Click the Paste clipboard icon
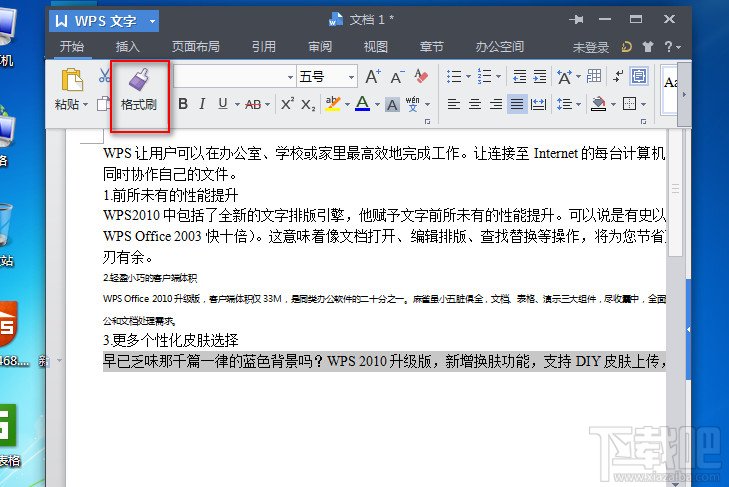 coord(72,79)
